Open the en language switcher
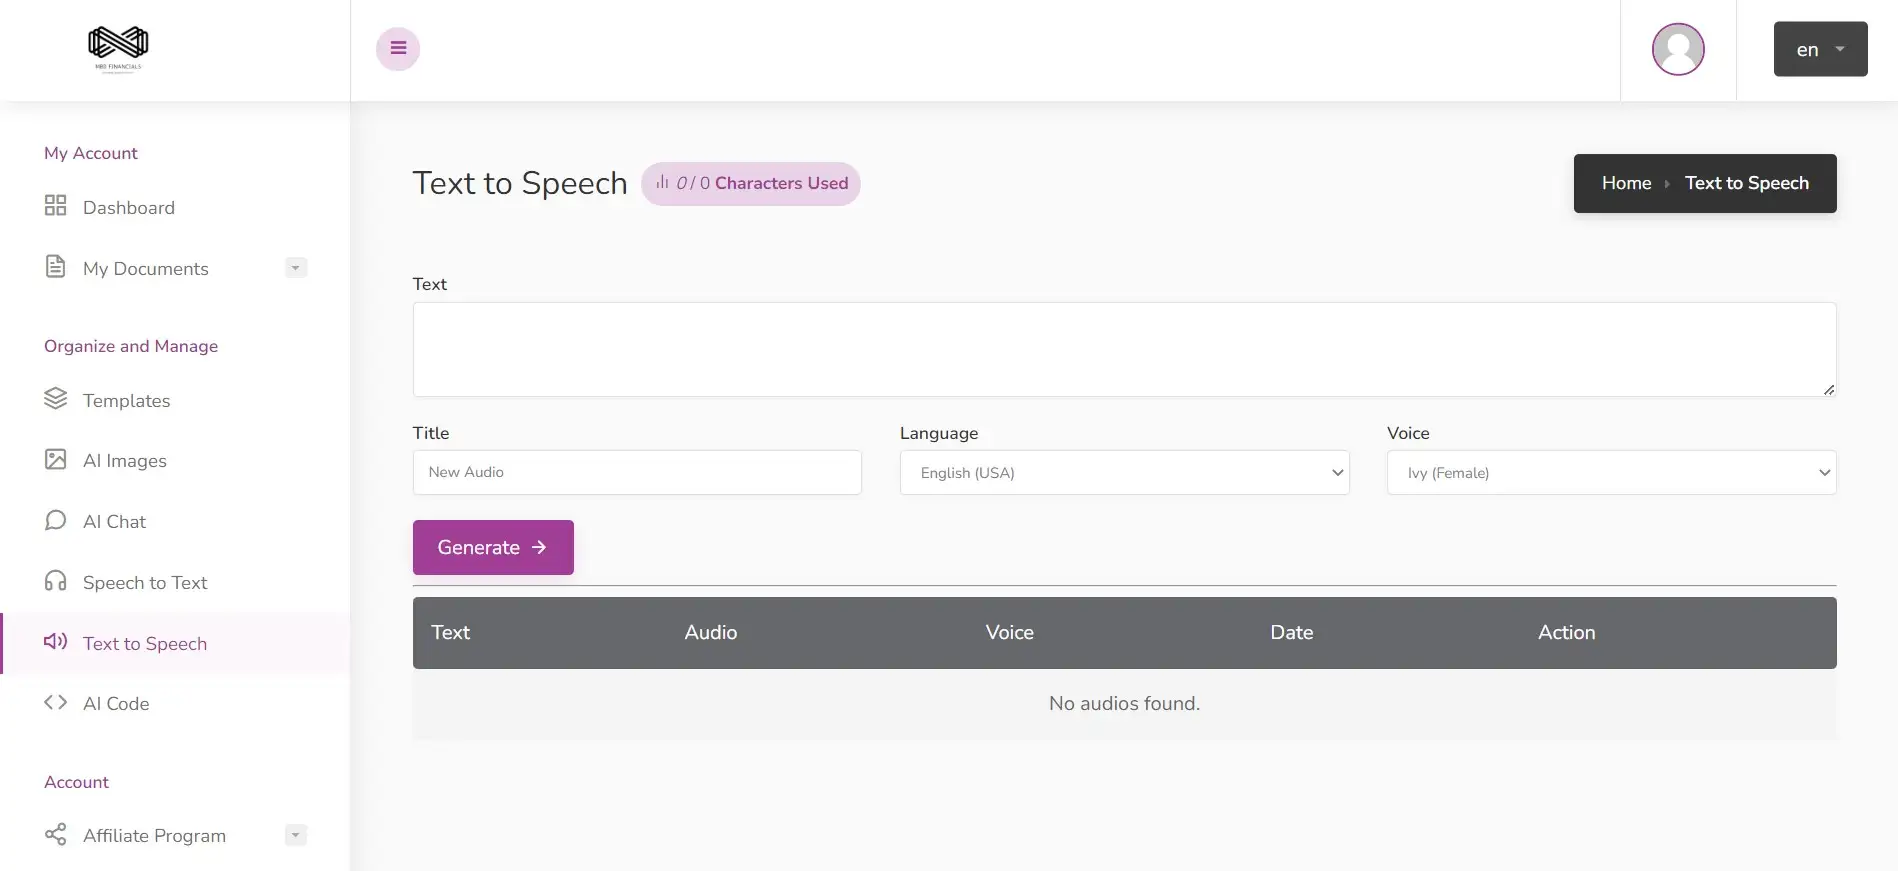Screen dimensions: 1898x871 point(1820,49)
